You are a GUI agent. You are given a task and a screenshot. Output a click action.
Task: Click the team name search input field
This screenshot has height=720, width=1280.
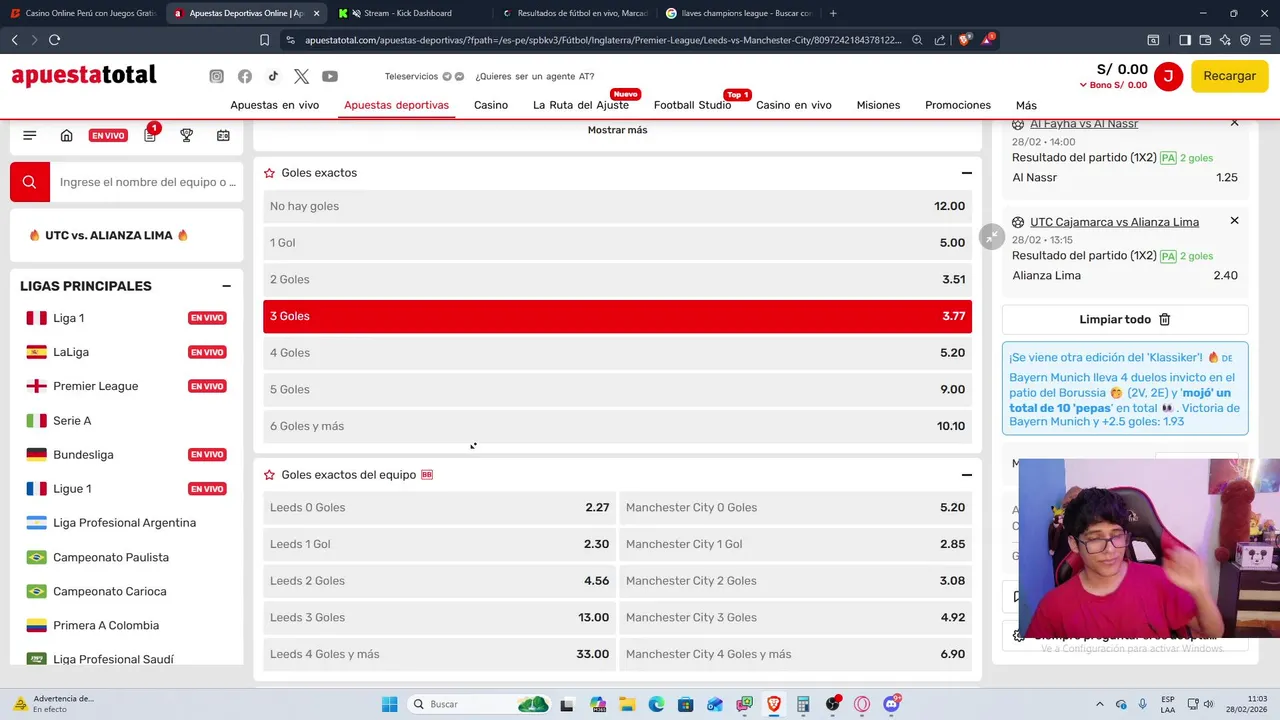tap(147, 182)
